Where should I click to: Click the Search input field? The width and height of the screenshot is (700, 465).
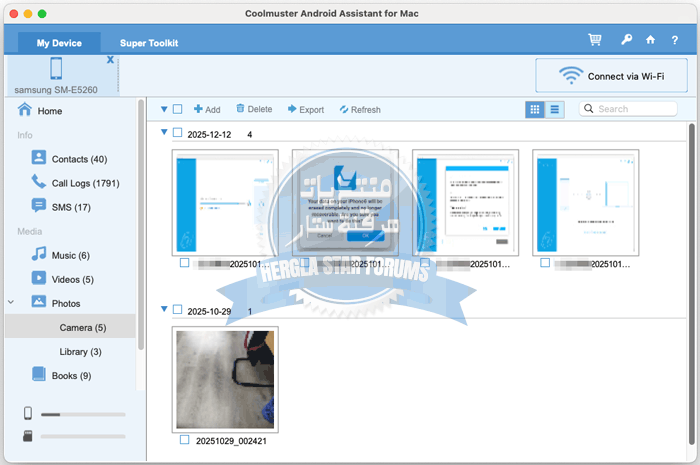point(635,109)
